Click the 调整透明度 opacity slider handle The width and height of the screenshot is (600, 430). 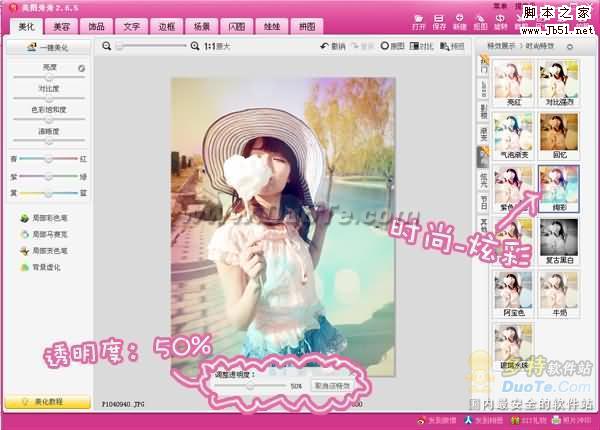(250, 386)
